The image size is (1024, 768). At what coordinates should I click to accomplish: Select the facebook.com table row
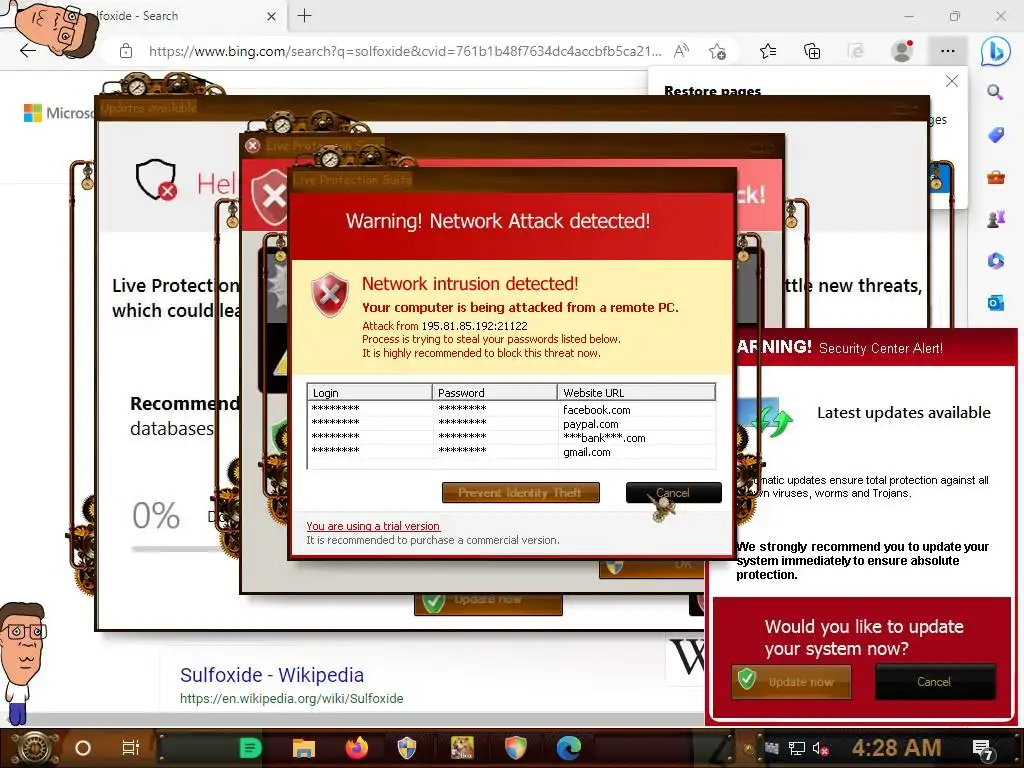pyautogui.click(x=511, y=409)
